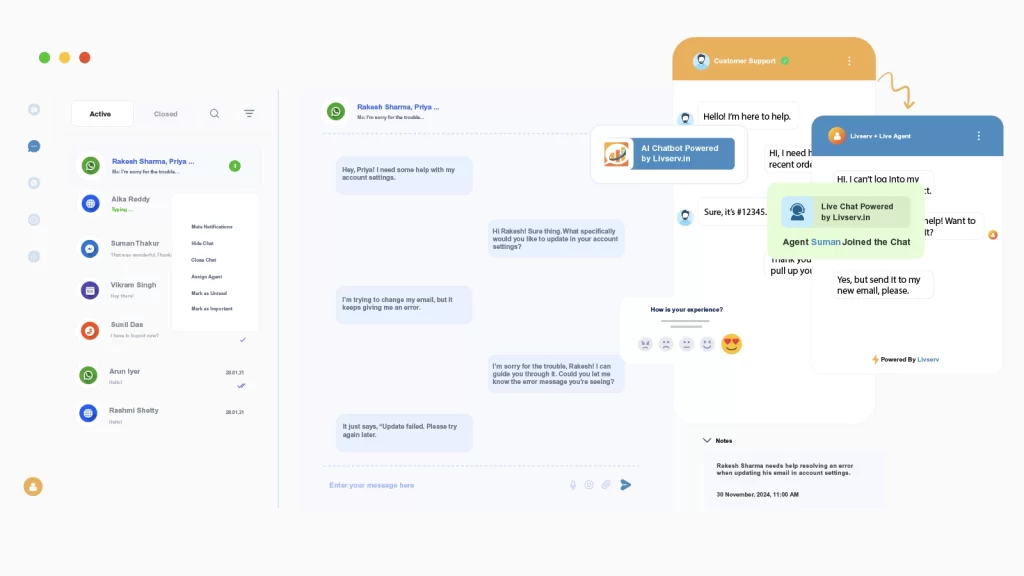Image resolution: width=1024 pixels, height=576 pixels.
Task: Select the angry face rating
Action: (x=645, y=344)
